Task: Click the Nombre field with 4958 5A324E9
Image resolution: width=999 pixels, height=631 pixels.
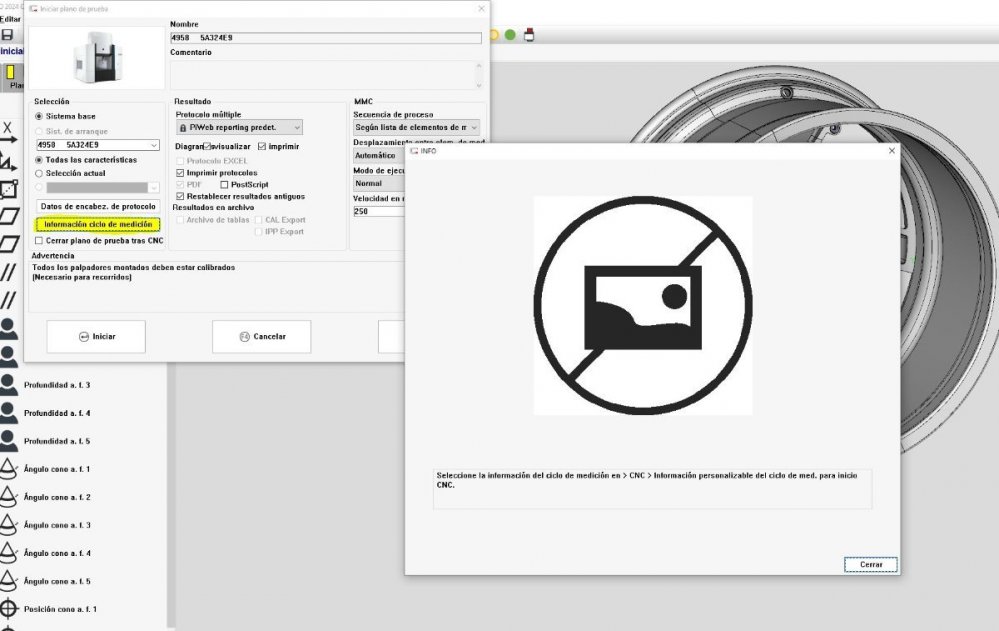Action: tap(326, 38)
